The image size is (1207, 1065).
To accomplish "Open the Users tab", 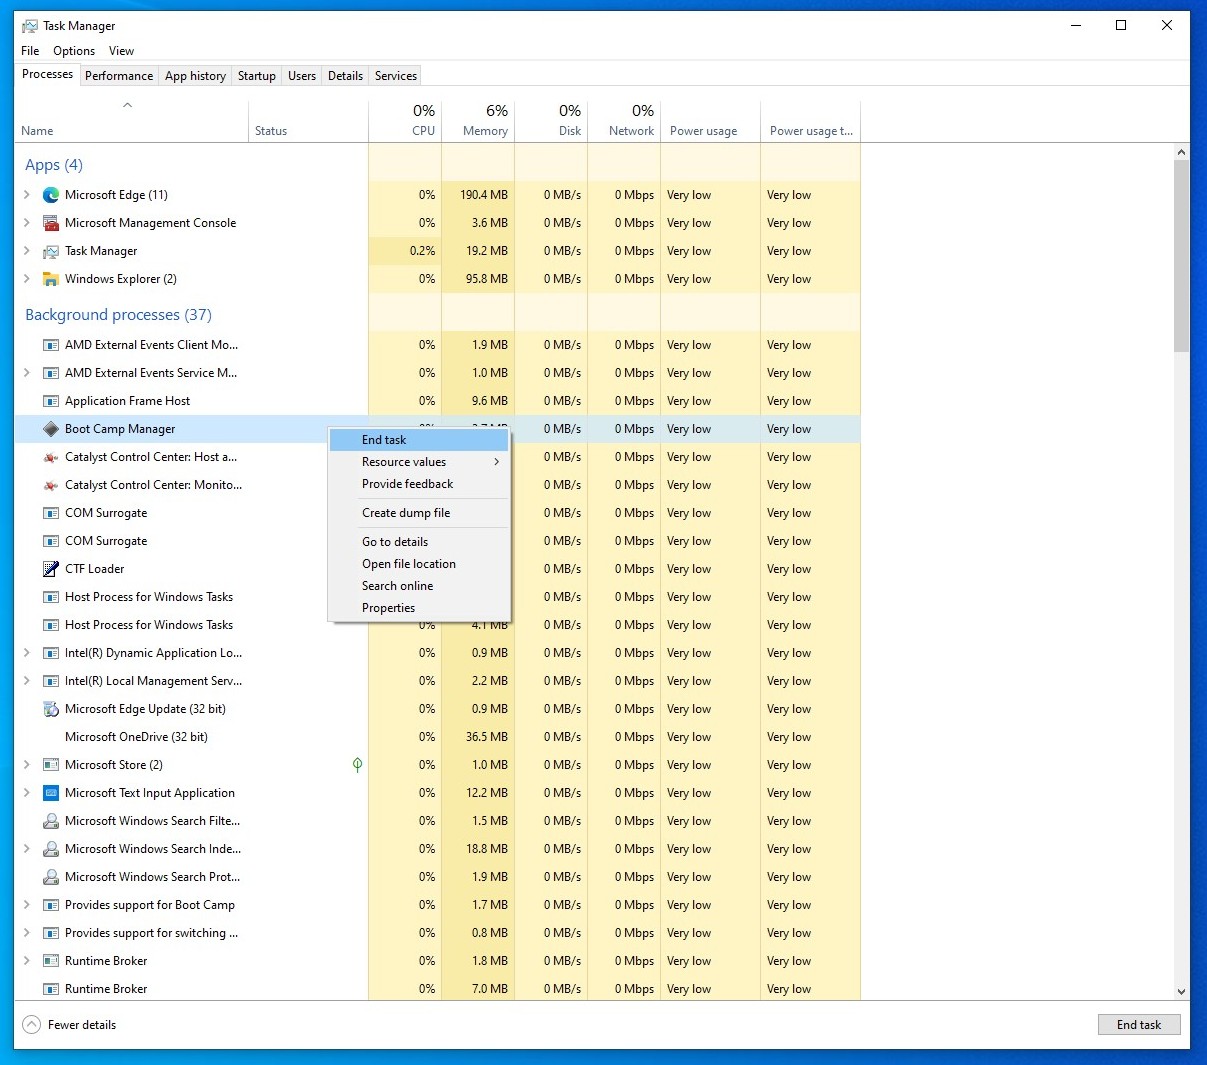I will point(302,76).
